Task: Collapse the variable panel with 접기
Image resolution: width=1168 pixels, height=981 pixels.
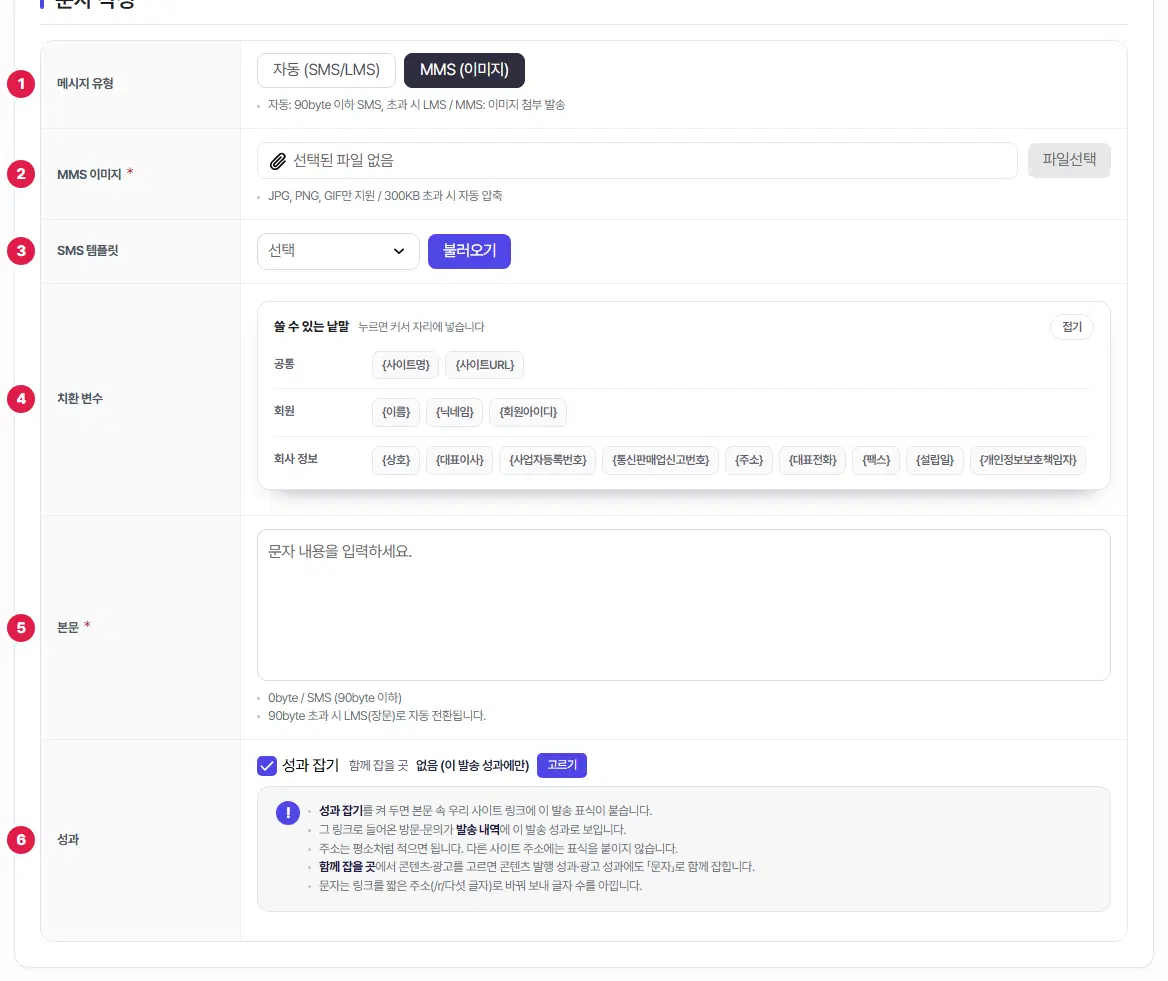Action: (x=1072, y=327)
